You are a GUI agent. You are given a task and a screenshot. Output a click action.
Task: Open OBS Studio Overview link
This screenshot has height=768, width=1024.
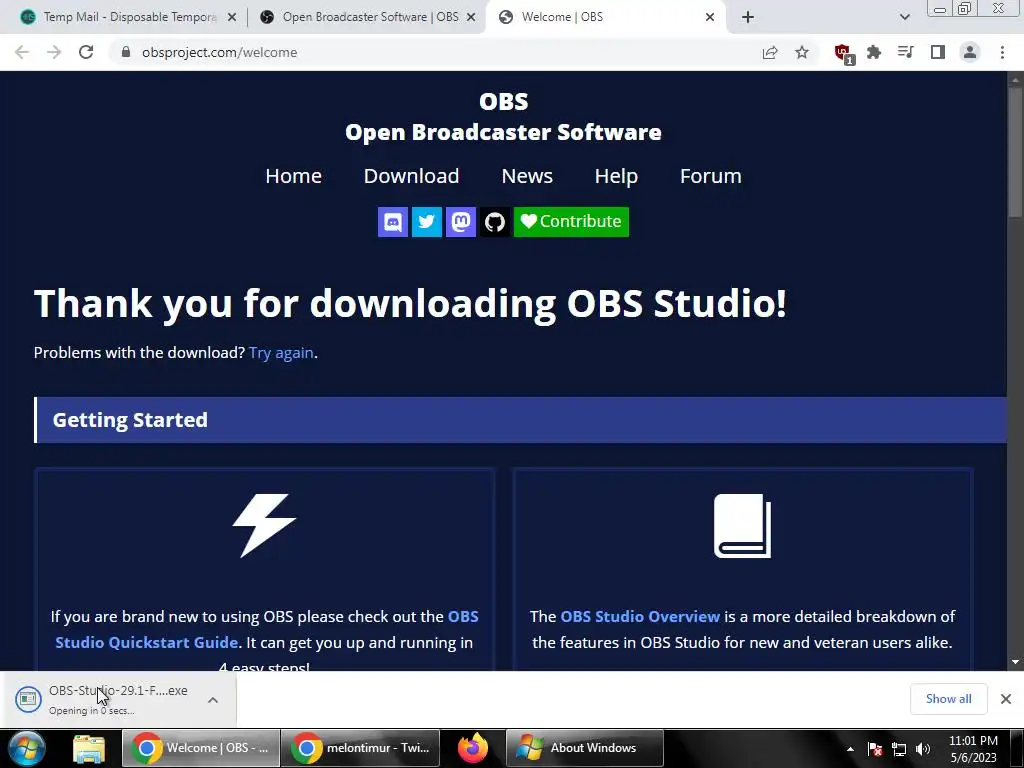point(640,616)
